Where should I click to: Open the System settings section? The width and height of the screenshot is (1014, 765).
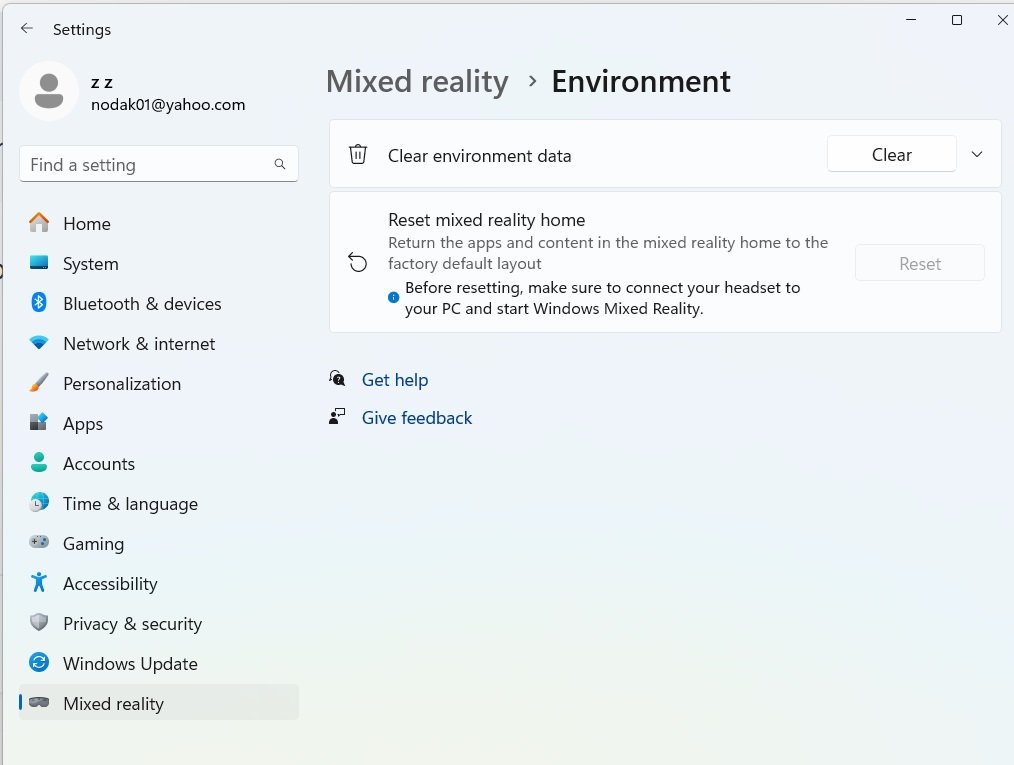point(90,264)
